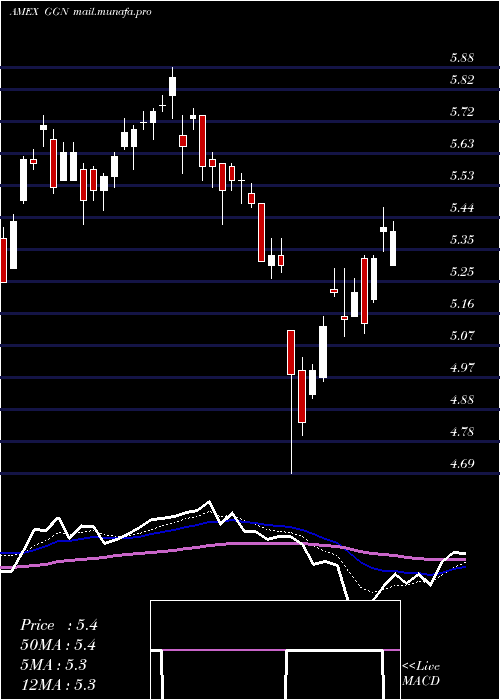Viewport: 500px width, 700px height.
Task: Click the Price : 5.4 readout
Action: [x=58, y=625]
